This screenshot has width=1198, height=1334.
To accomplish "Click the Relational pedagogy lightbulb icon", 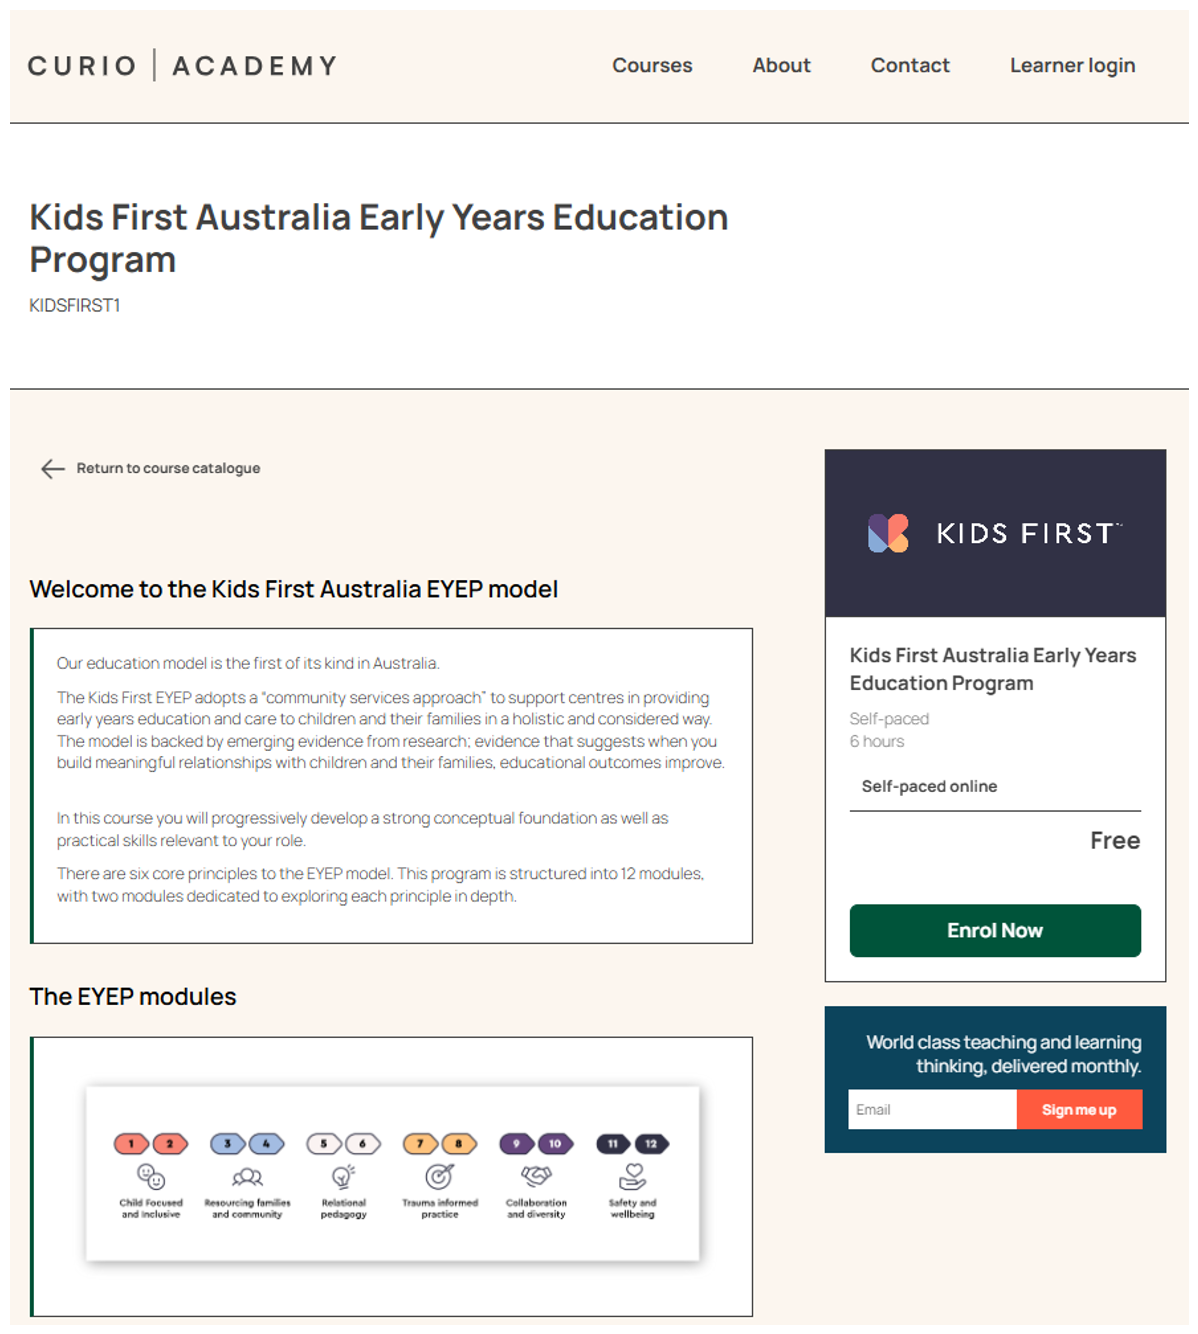I will click(343, 1176).
